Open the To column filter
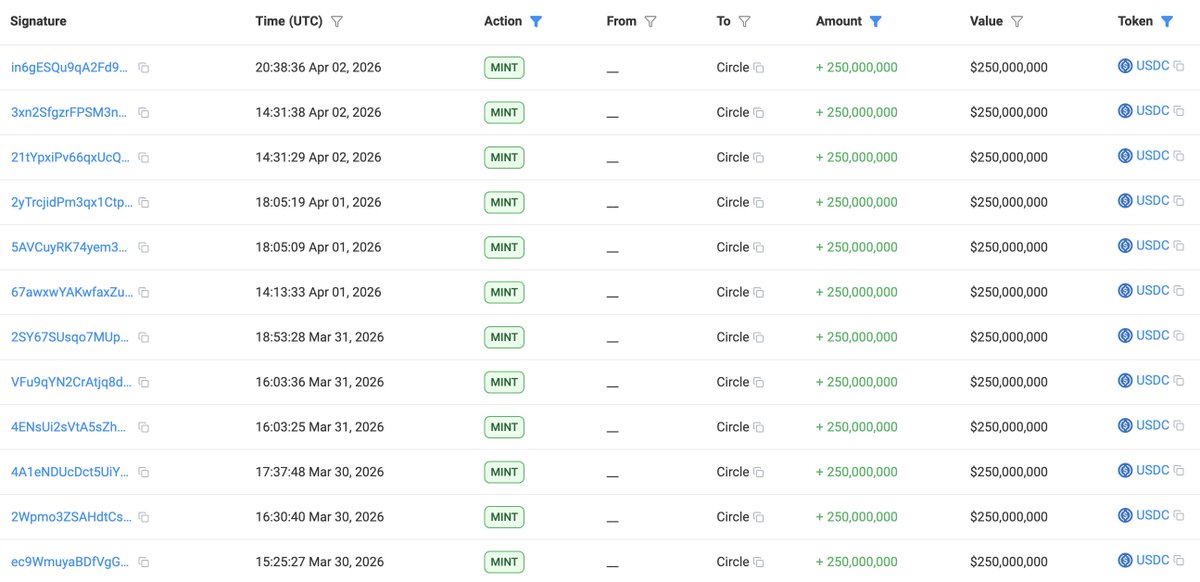 (745, 21)
